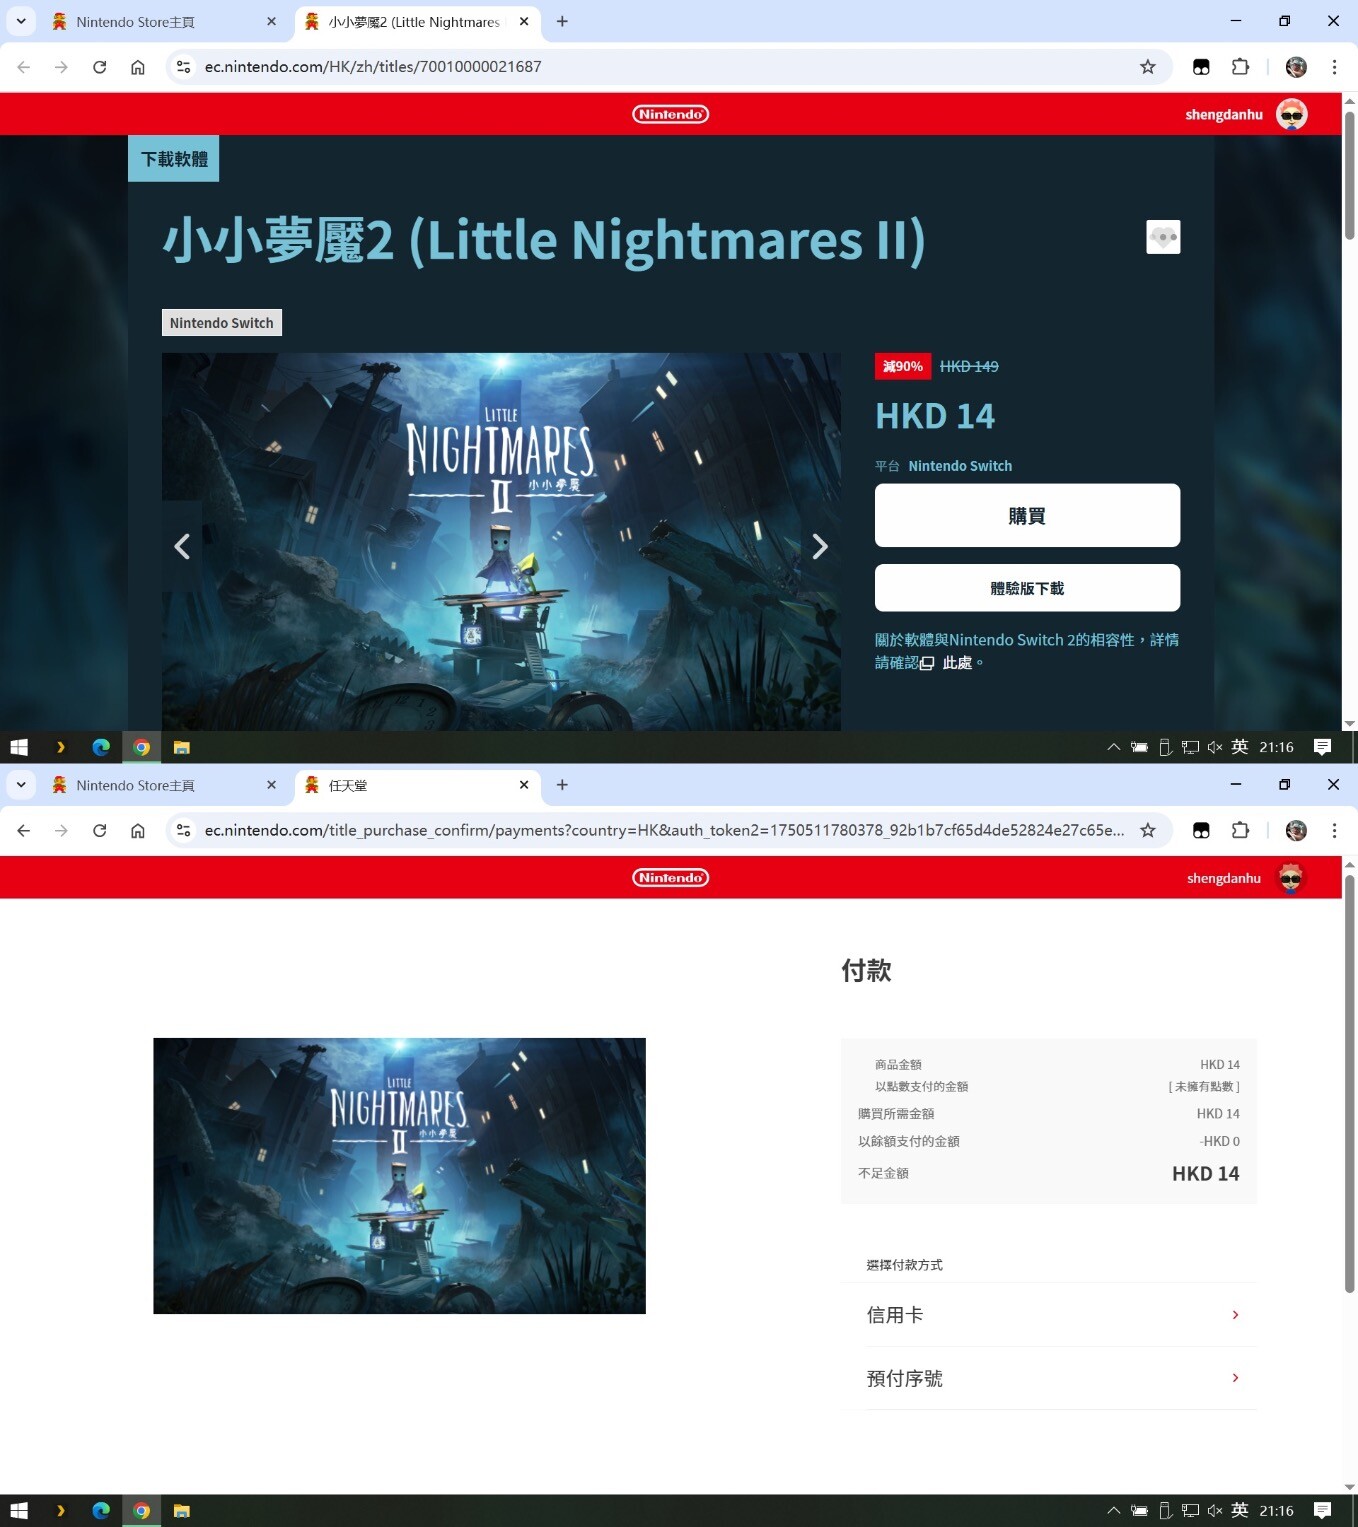Click the Nintendo Switch platform tag above the image
The width and height of the screenshot is (1358, 1527).
point(221,323)
